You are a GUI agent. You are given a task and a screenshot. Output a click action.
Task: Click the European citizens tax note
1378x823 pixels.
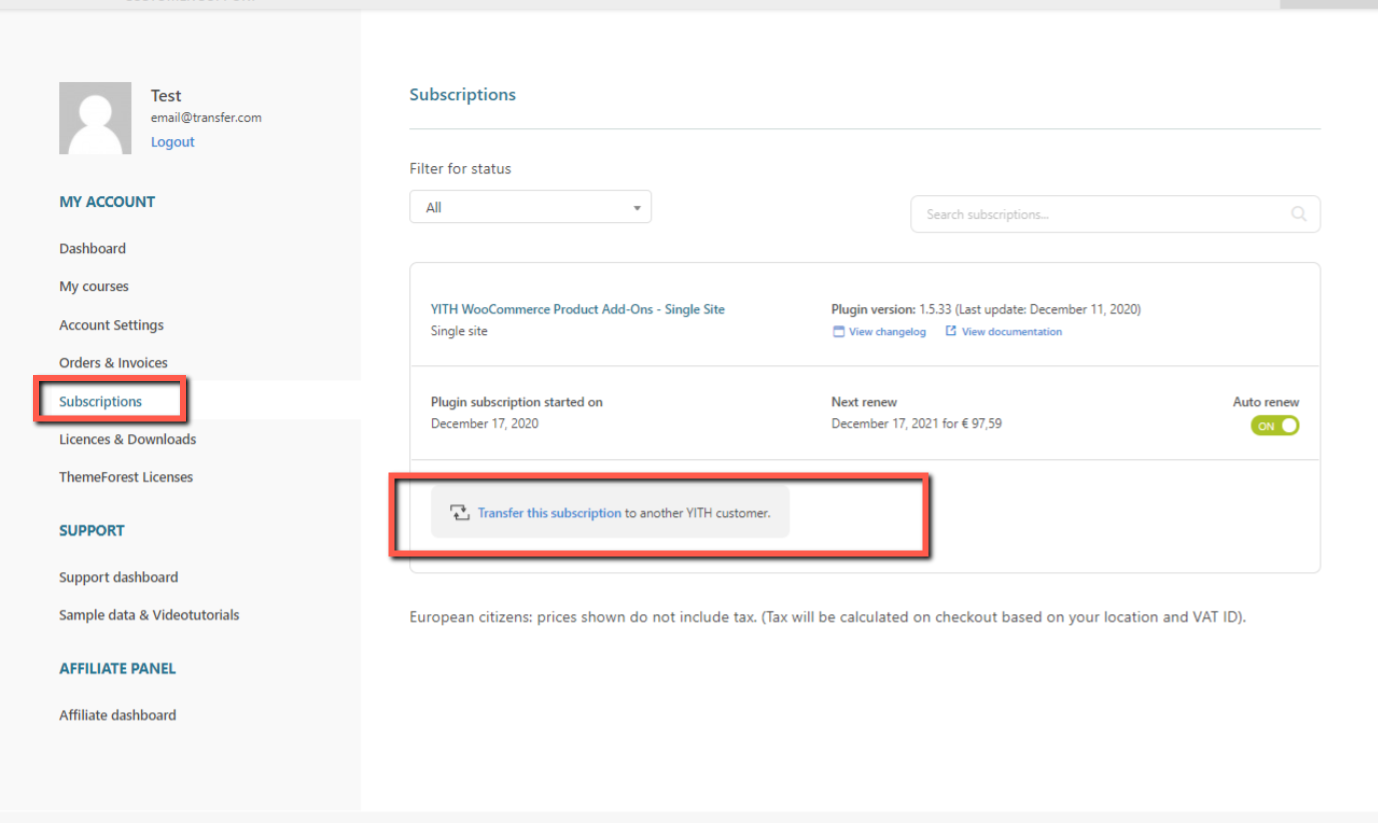pos(827,617)
